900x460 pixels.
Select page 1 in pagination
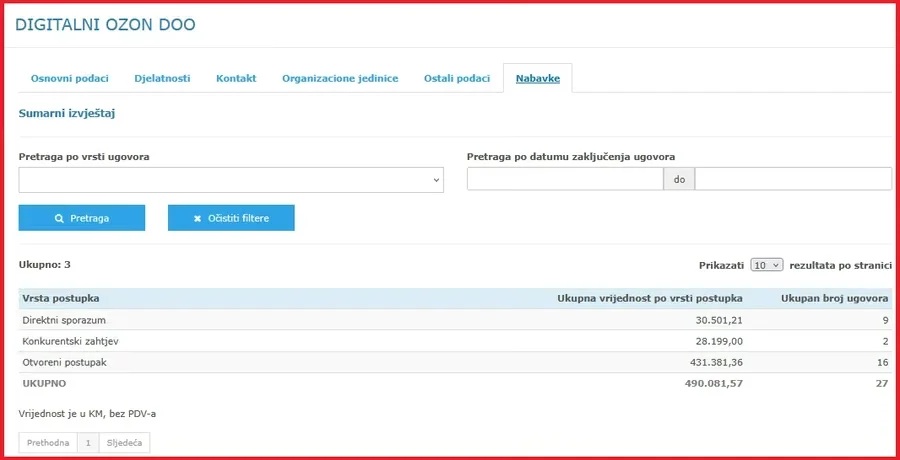coord(88,443)
